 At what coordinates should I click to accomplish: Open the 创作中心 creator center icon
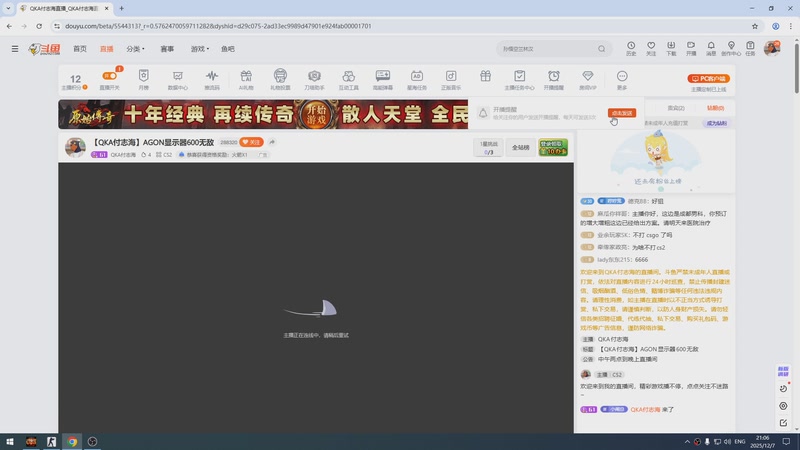731,48
